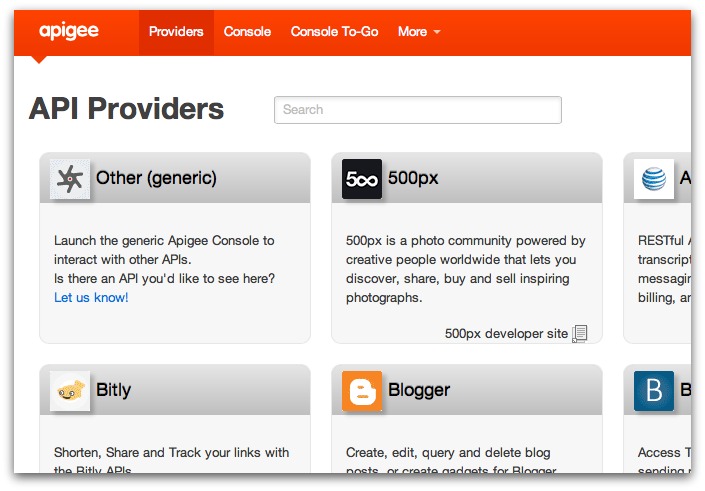705x491 pixels.
Task: Click the More menu caret arrow
Action: pos(437,32)
